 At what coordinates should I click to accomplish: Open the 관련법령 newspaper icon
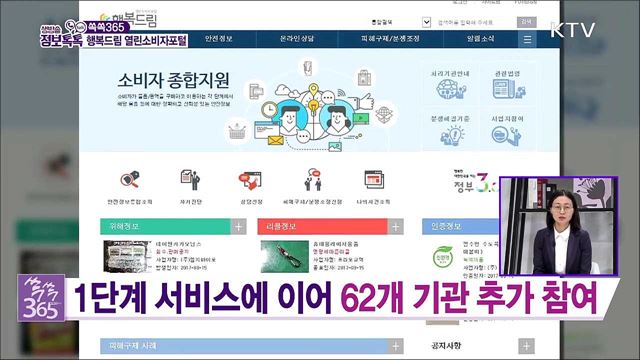click(509, 89)
